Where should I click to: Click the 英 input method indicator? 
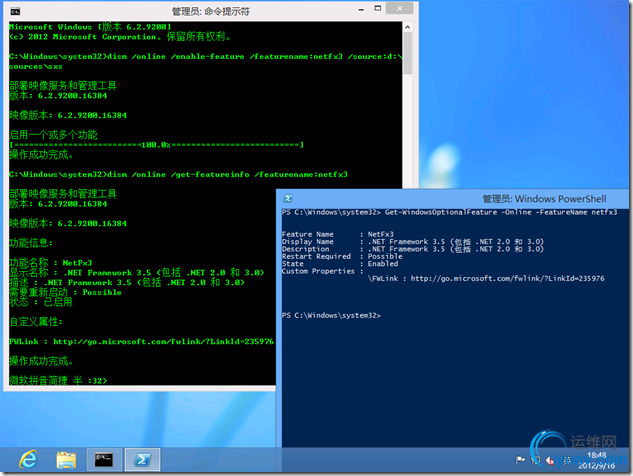tap(567, 460)
